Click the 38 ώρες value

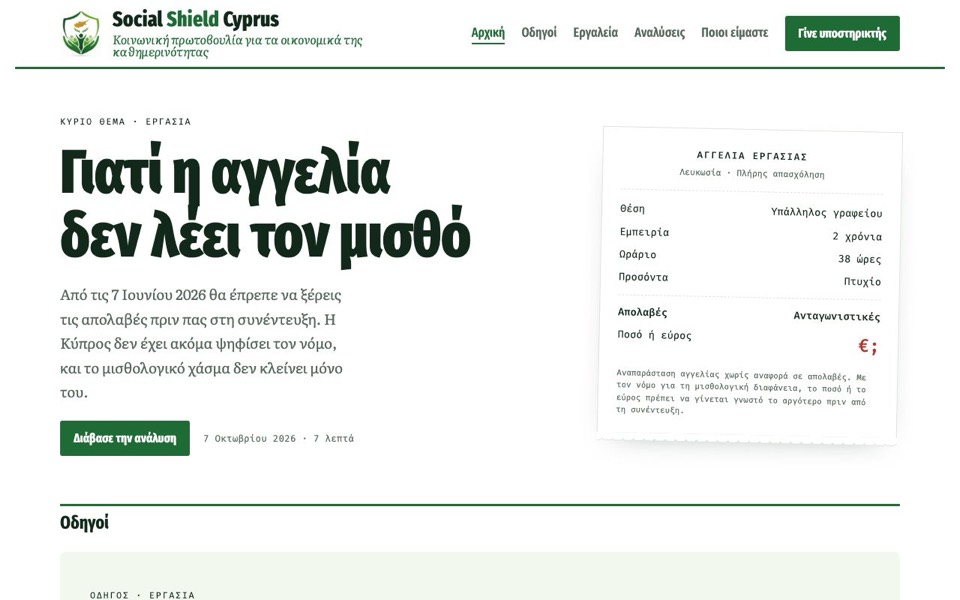click(860, 259)
